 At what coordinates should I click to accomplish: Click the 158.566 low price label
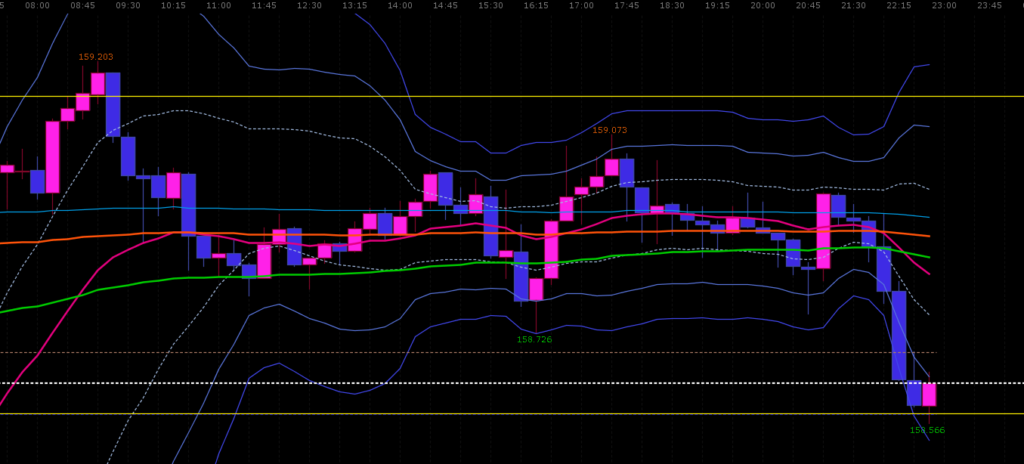(927, 430)
